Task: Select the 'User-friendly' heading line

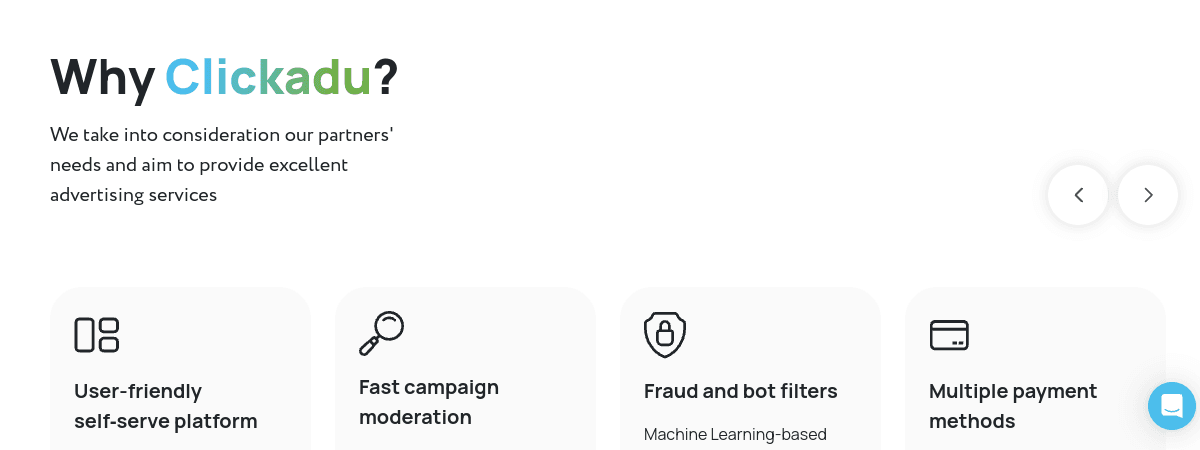Action: coord(138,391)
